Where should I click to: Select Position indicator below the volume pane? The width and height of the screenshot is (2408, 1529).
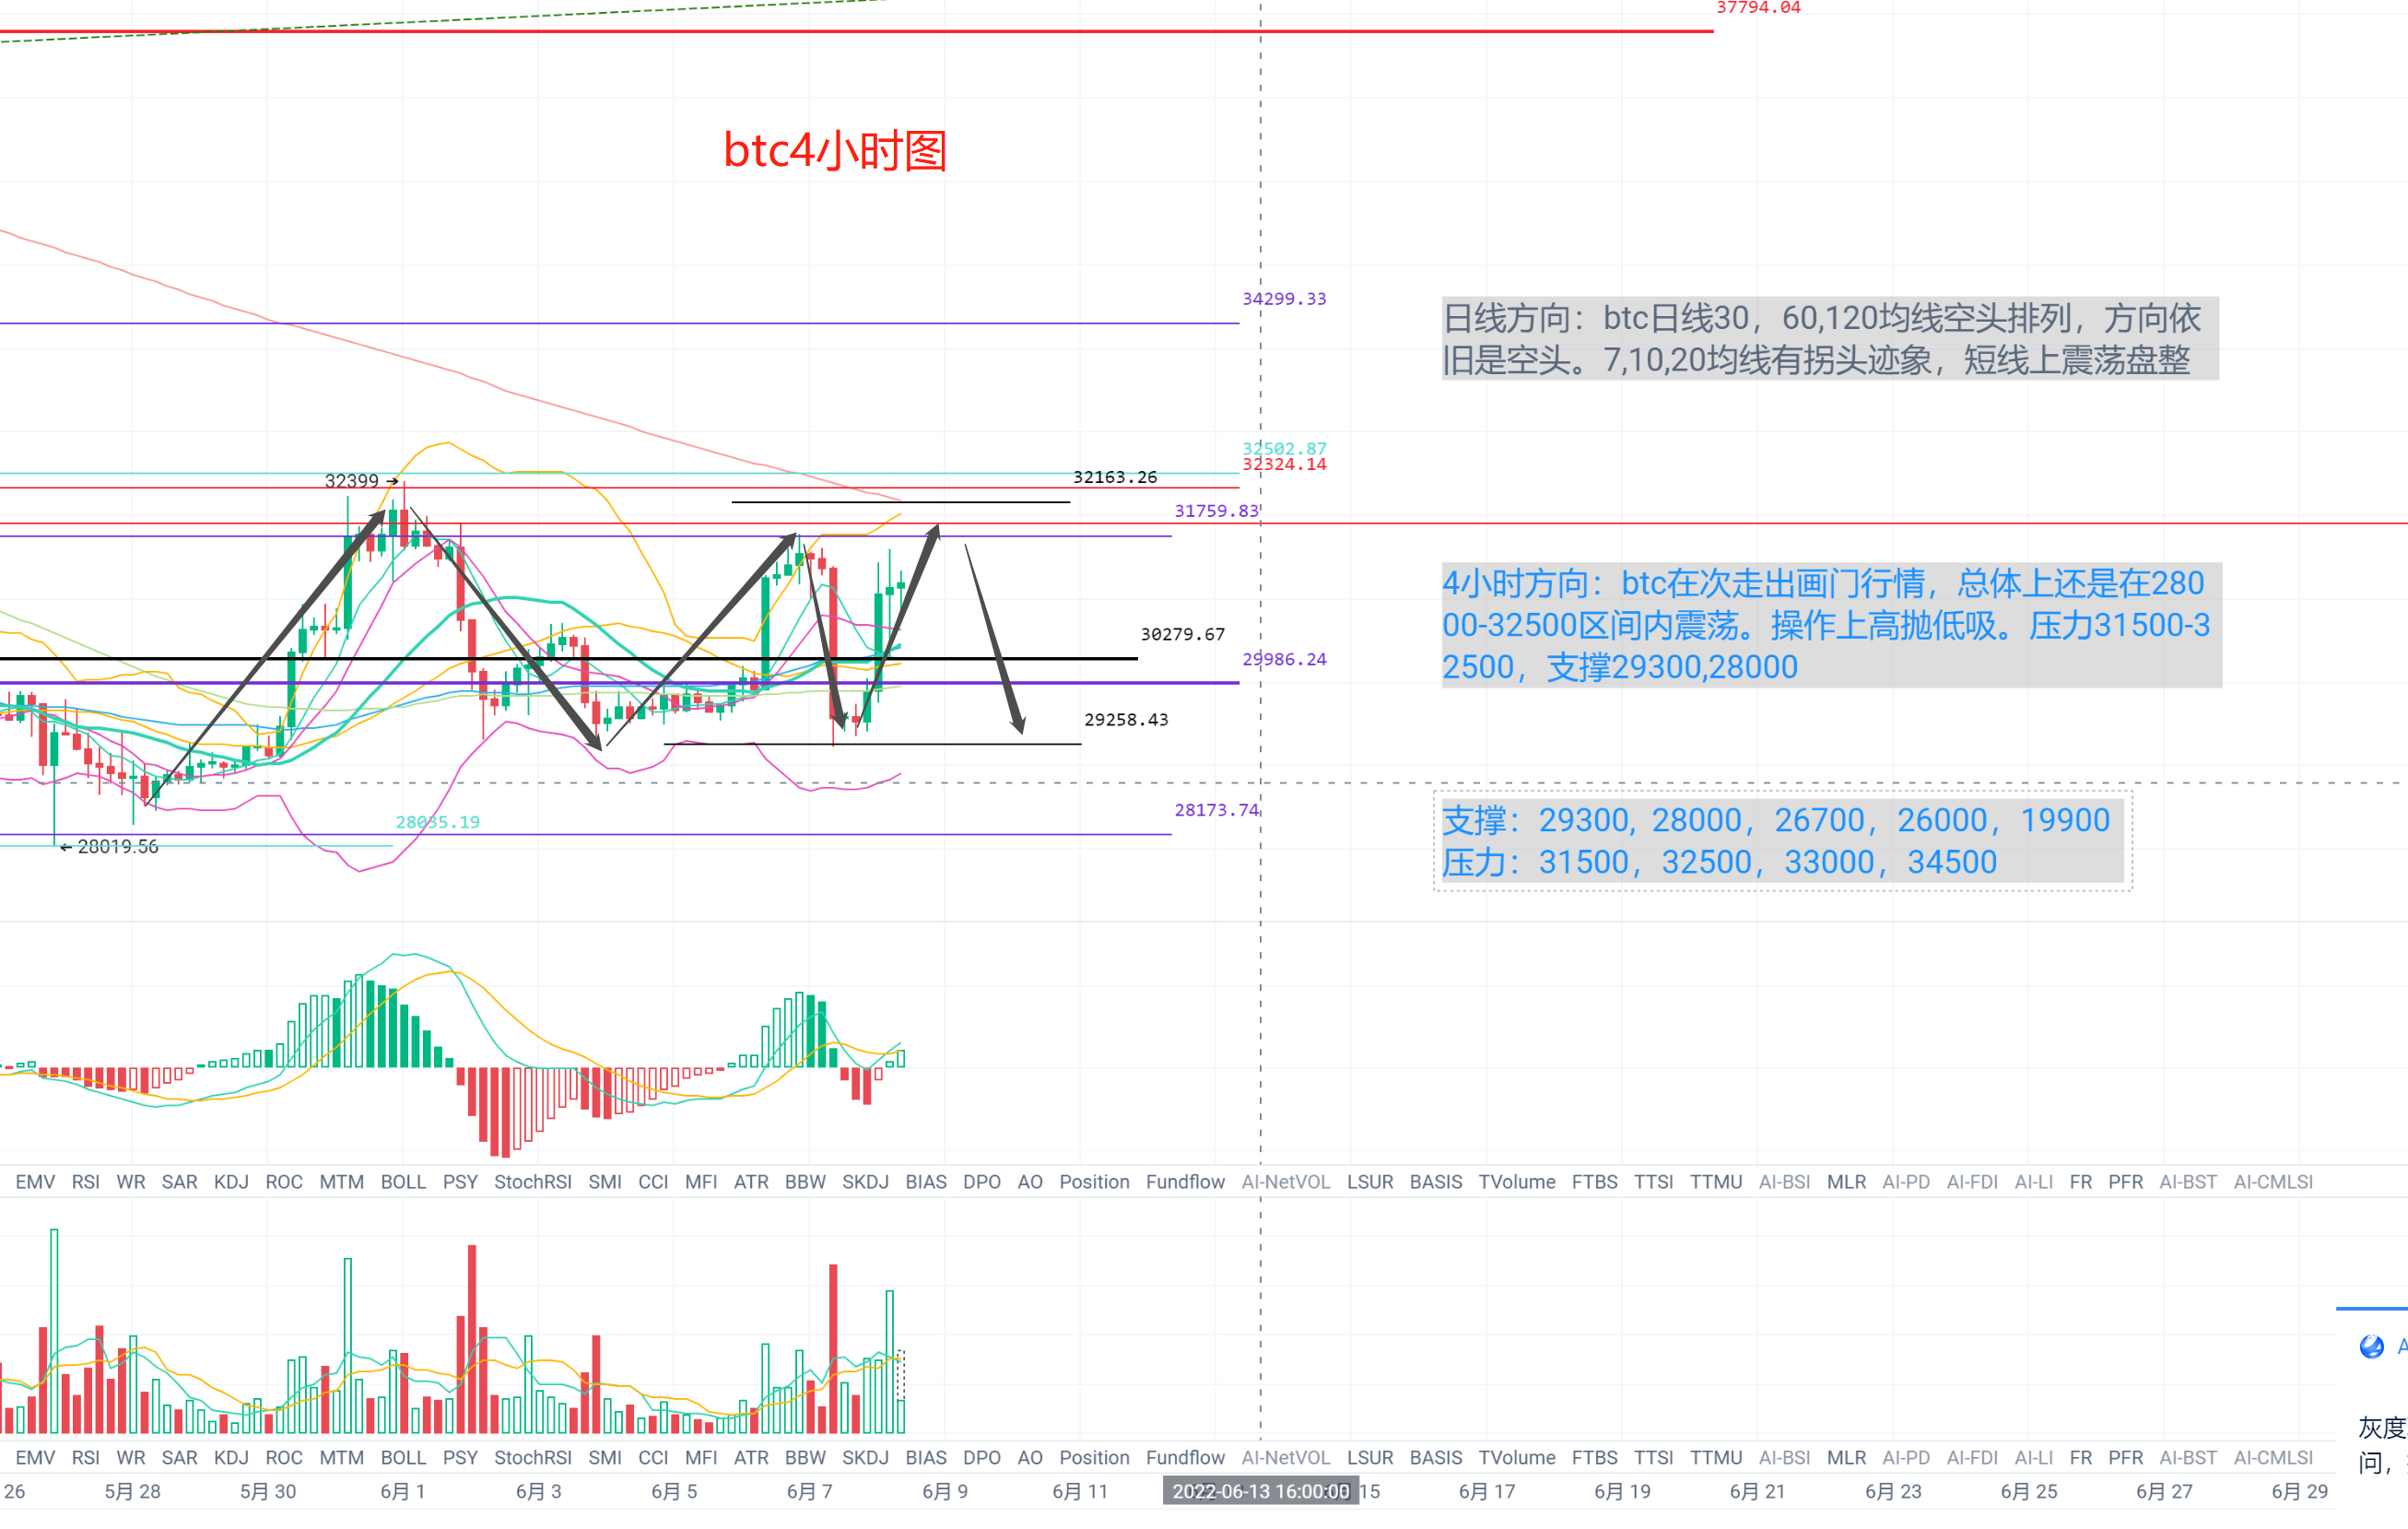(1094, 1458)
